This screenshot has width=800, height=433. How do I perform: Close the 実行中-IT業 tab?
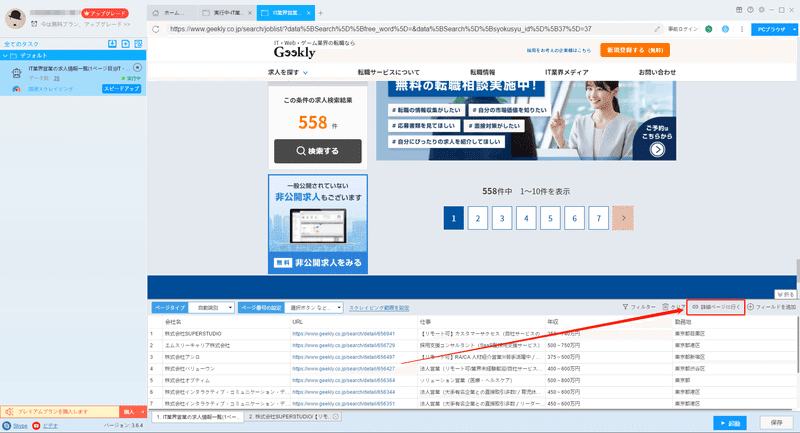(x=249, y=13)
